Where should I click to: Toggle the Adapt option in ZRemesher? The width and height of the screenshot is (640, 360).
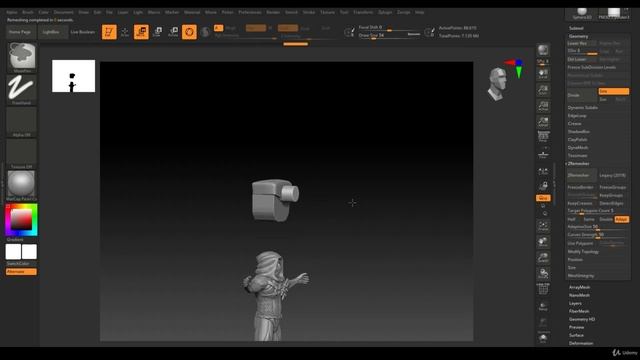[622, 219]
